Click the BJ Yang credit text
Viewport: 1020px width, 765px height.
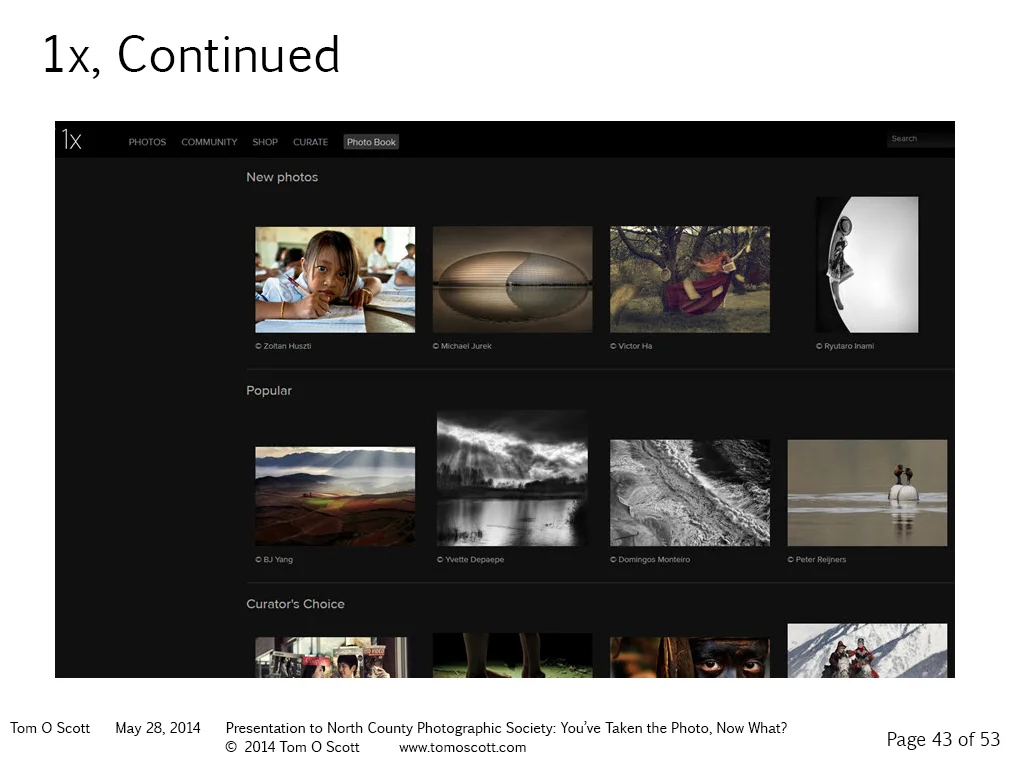[x=274, y=559]
